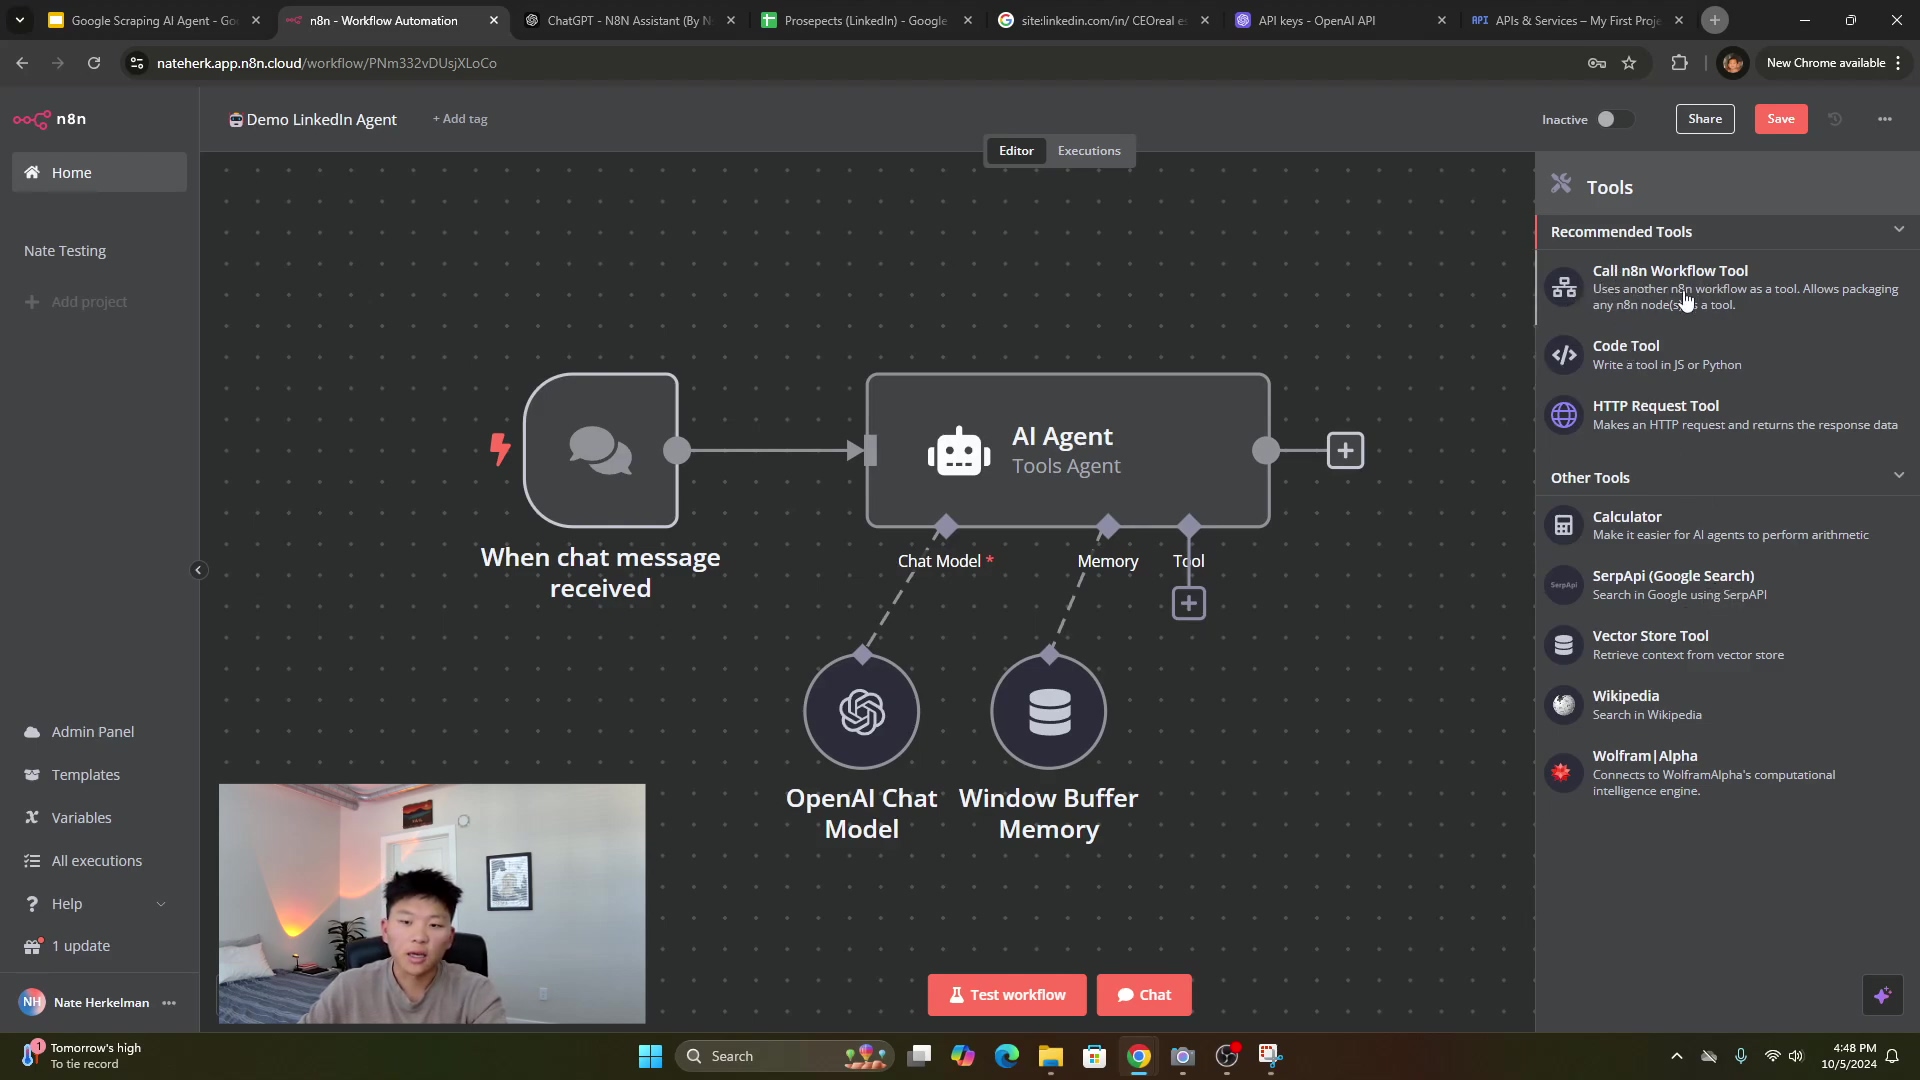Switch to the Editor tab
Viewport: 1920px width, 1080px height.
click(1016, 151)
